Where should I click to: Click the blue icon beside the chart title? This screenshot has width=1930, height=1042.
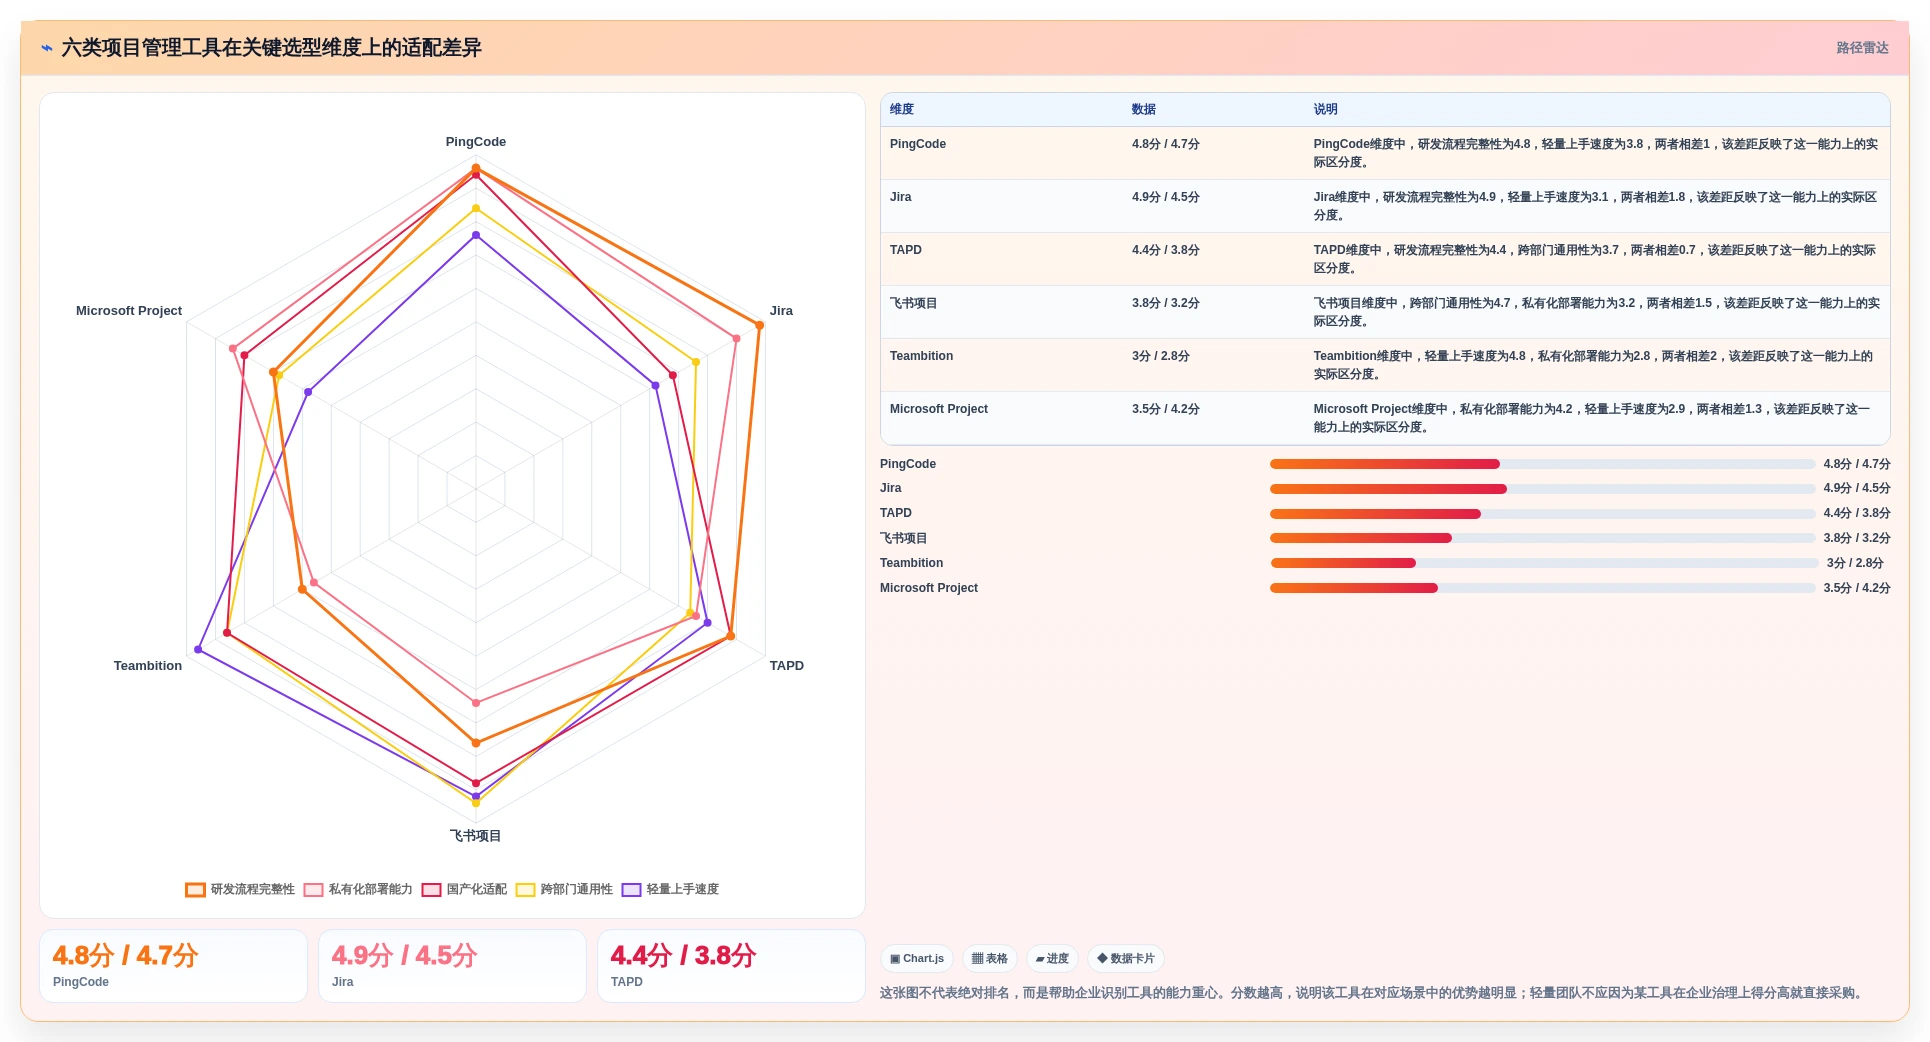pyautogui.click(x=47, y=48)
